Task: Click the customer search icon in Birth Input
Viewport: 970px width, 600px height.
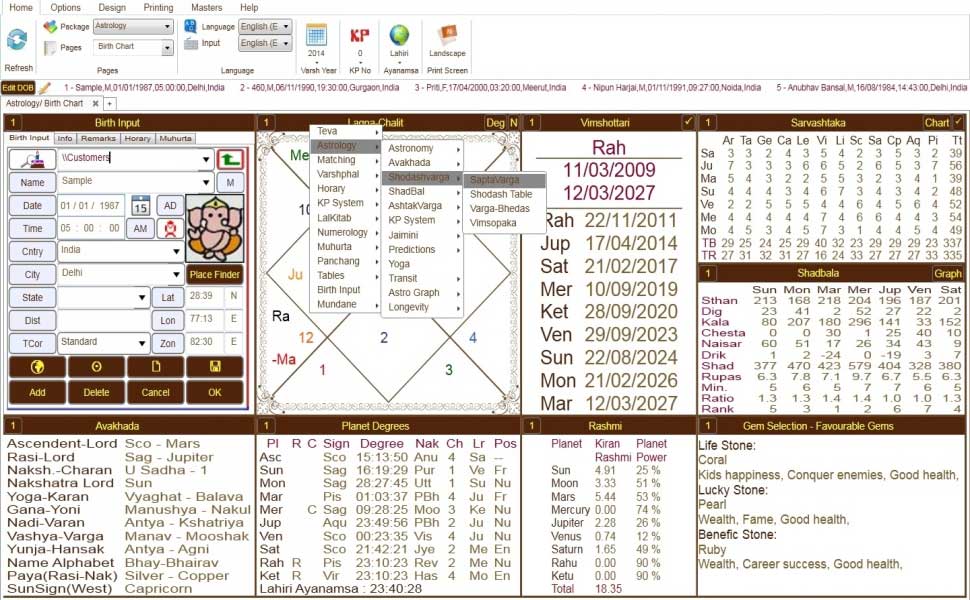Action: [x=32, y=160]
